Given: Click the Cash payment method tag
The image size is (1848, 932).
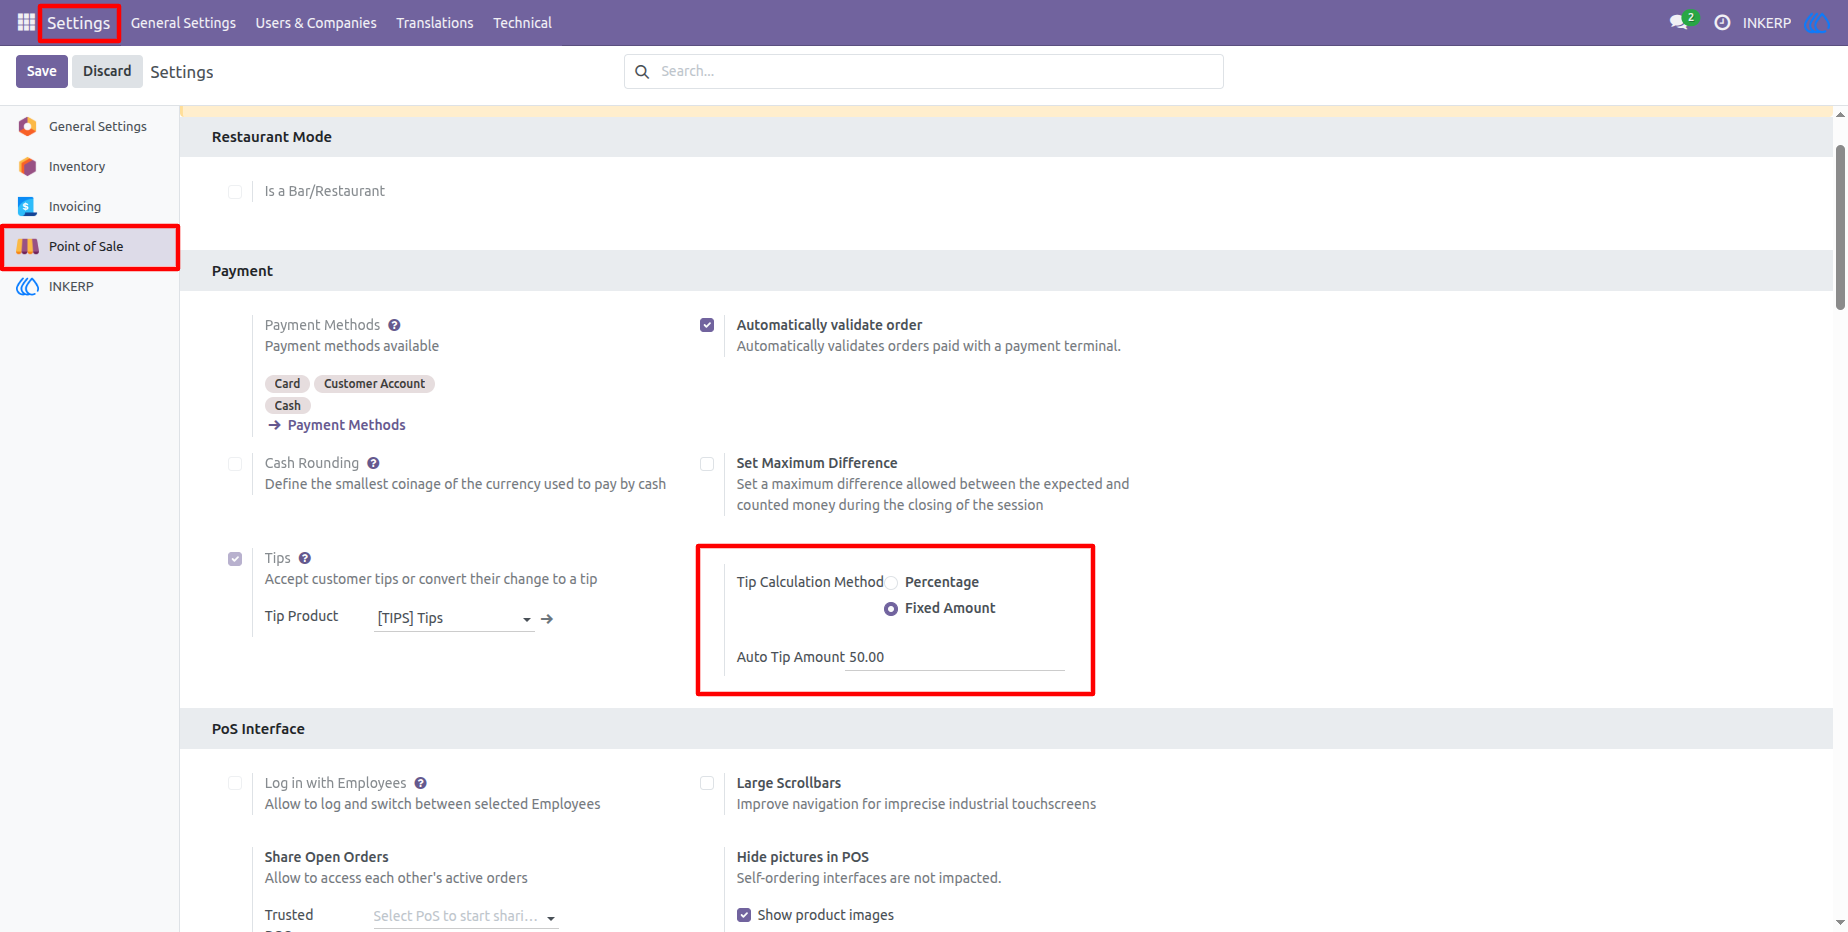Looking at the screenshot, I should (288, 406).
